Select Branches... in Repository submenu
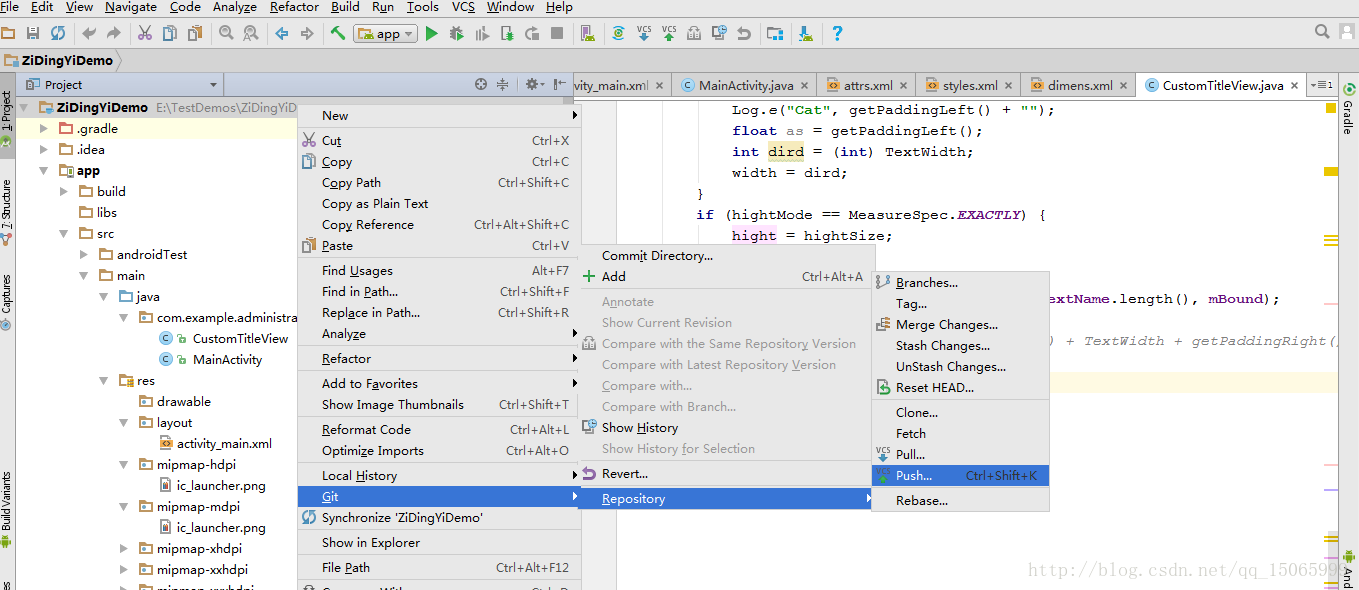The image size is (1359, 590). click(x=961, y=282)
